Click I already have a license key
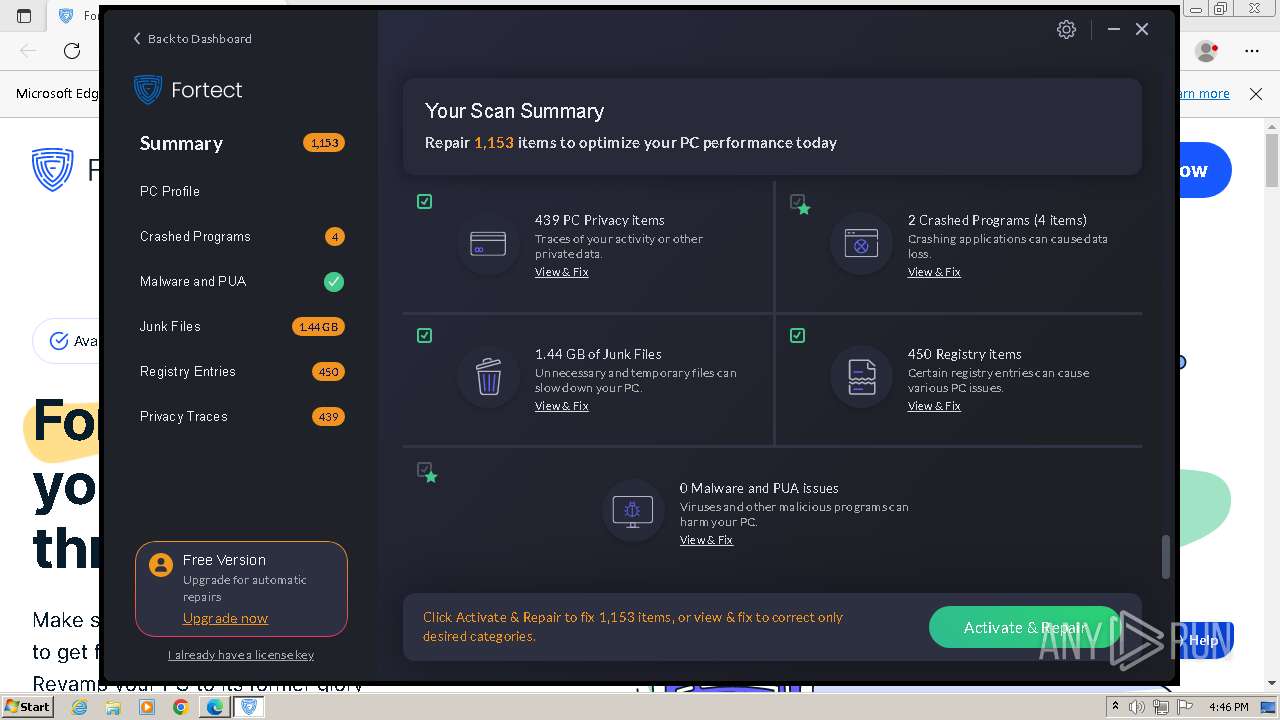Screen dimensions: 1280x720 241,655
